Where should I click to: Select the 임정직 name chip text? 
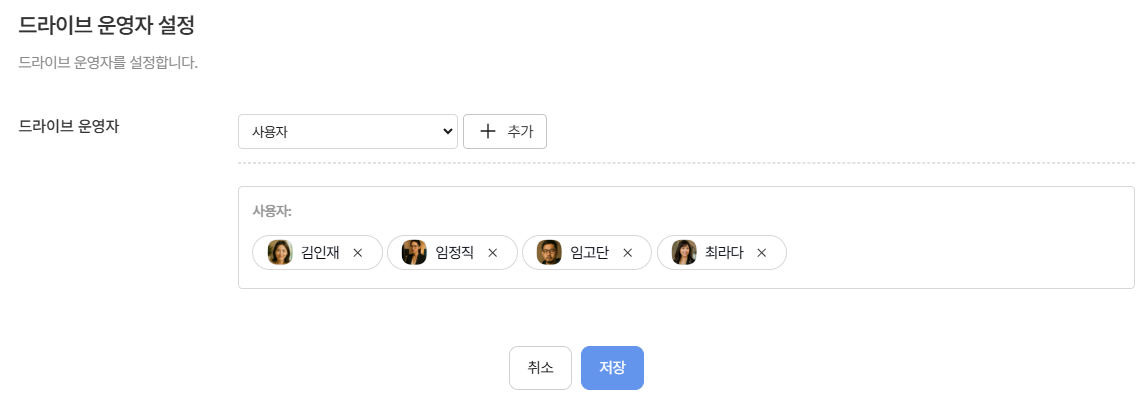(455, 253)
